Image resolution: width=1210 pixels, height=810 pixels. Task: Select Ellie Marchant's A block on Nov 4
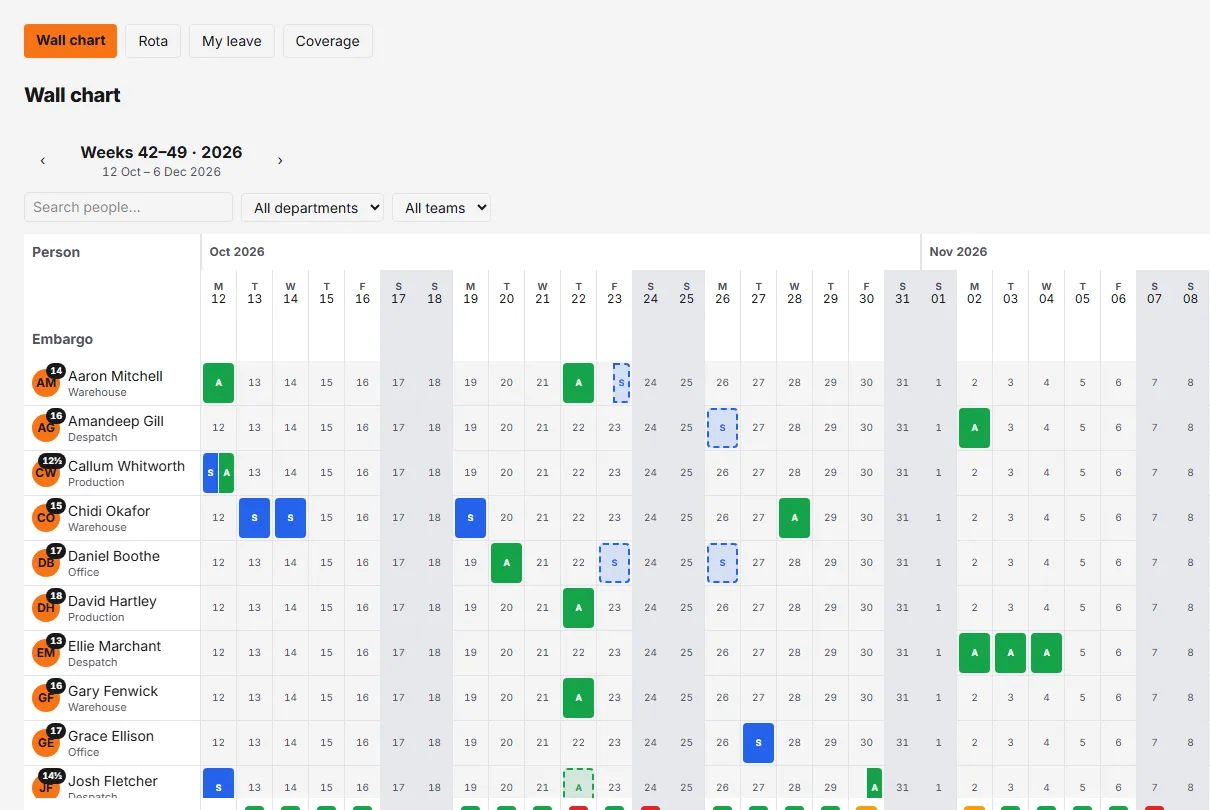1047,653
